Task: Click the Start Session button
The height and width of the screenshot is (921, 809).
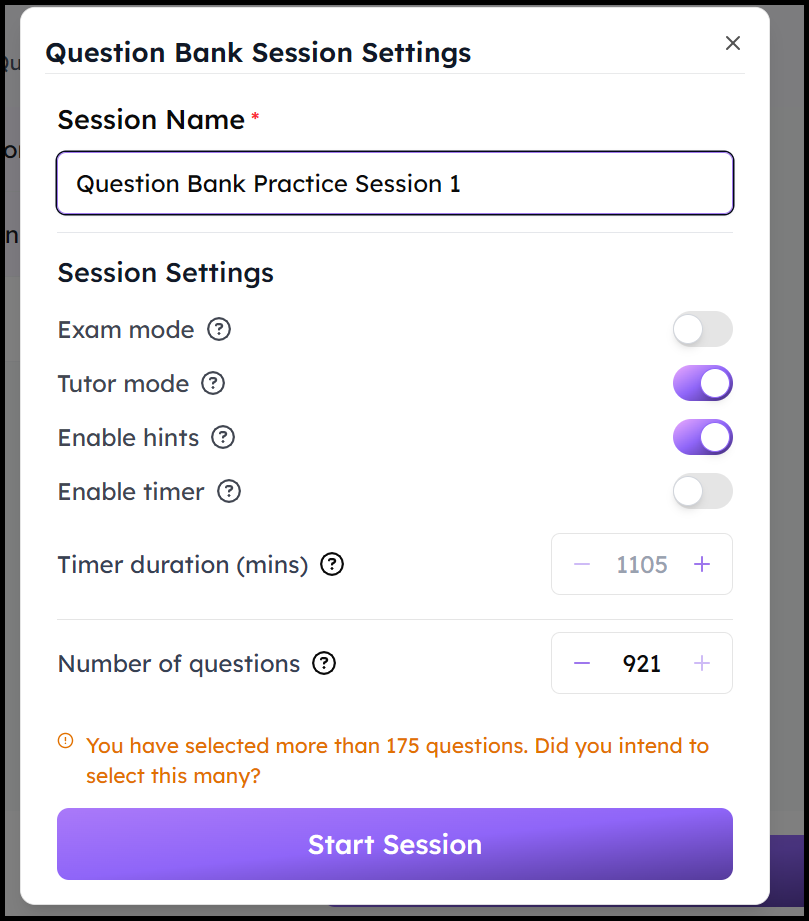Action: click(395, 844)
